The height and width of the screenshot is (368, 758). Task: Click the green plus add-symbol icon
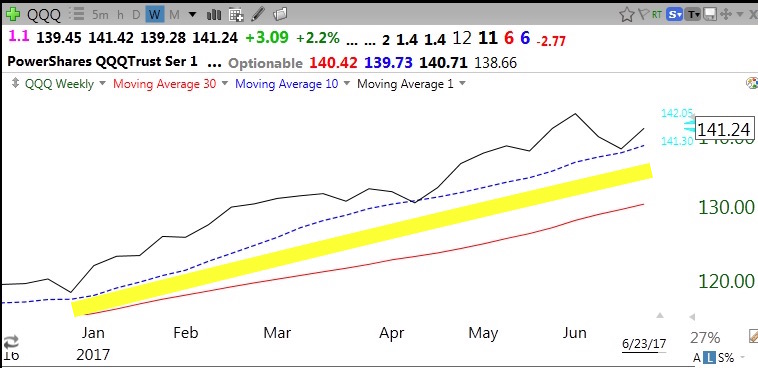click(x=13, y=15)
